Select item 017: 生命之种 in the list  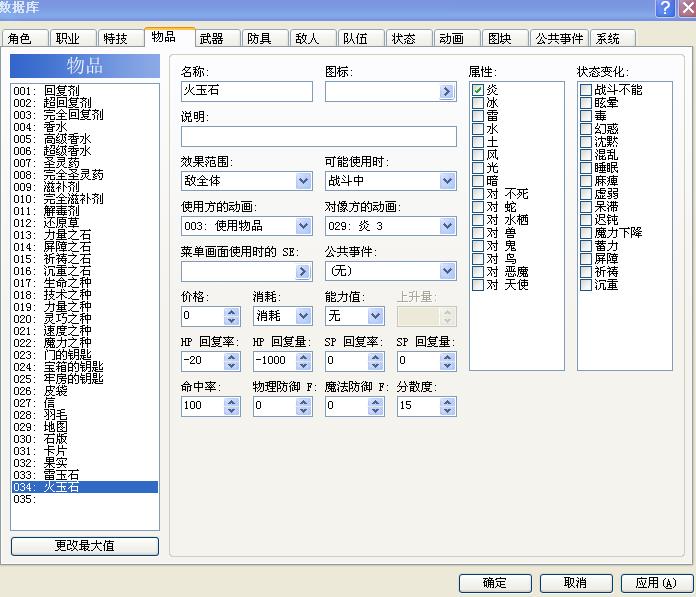pyautogui.click(x=85, y=283)
